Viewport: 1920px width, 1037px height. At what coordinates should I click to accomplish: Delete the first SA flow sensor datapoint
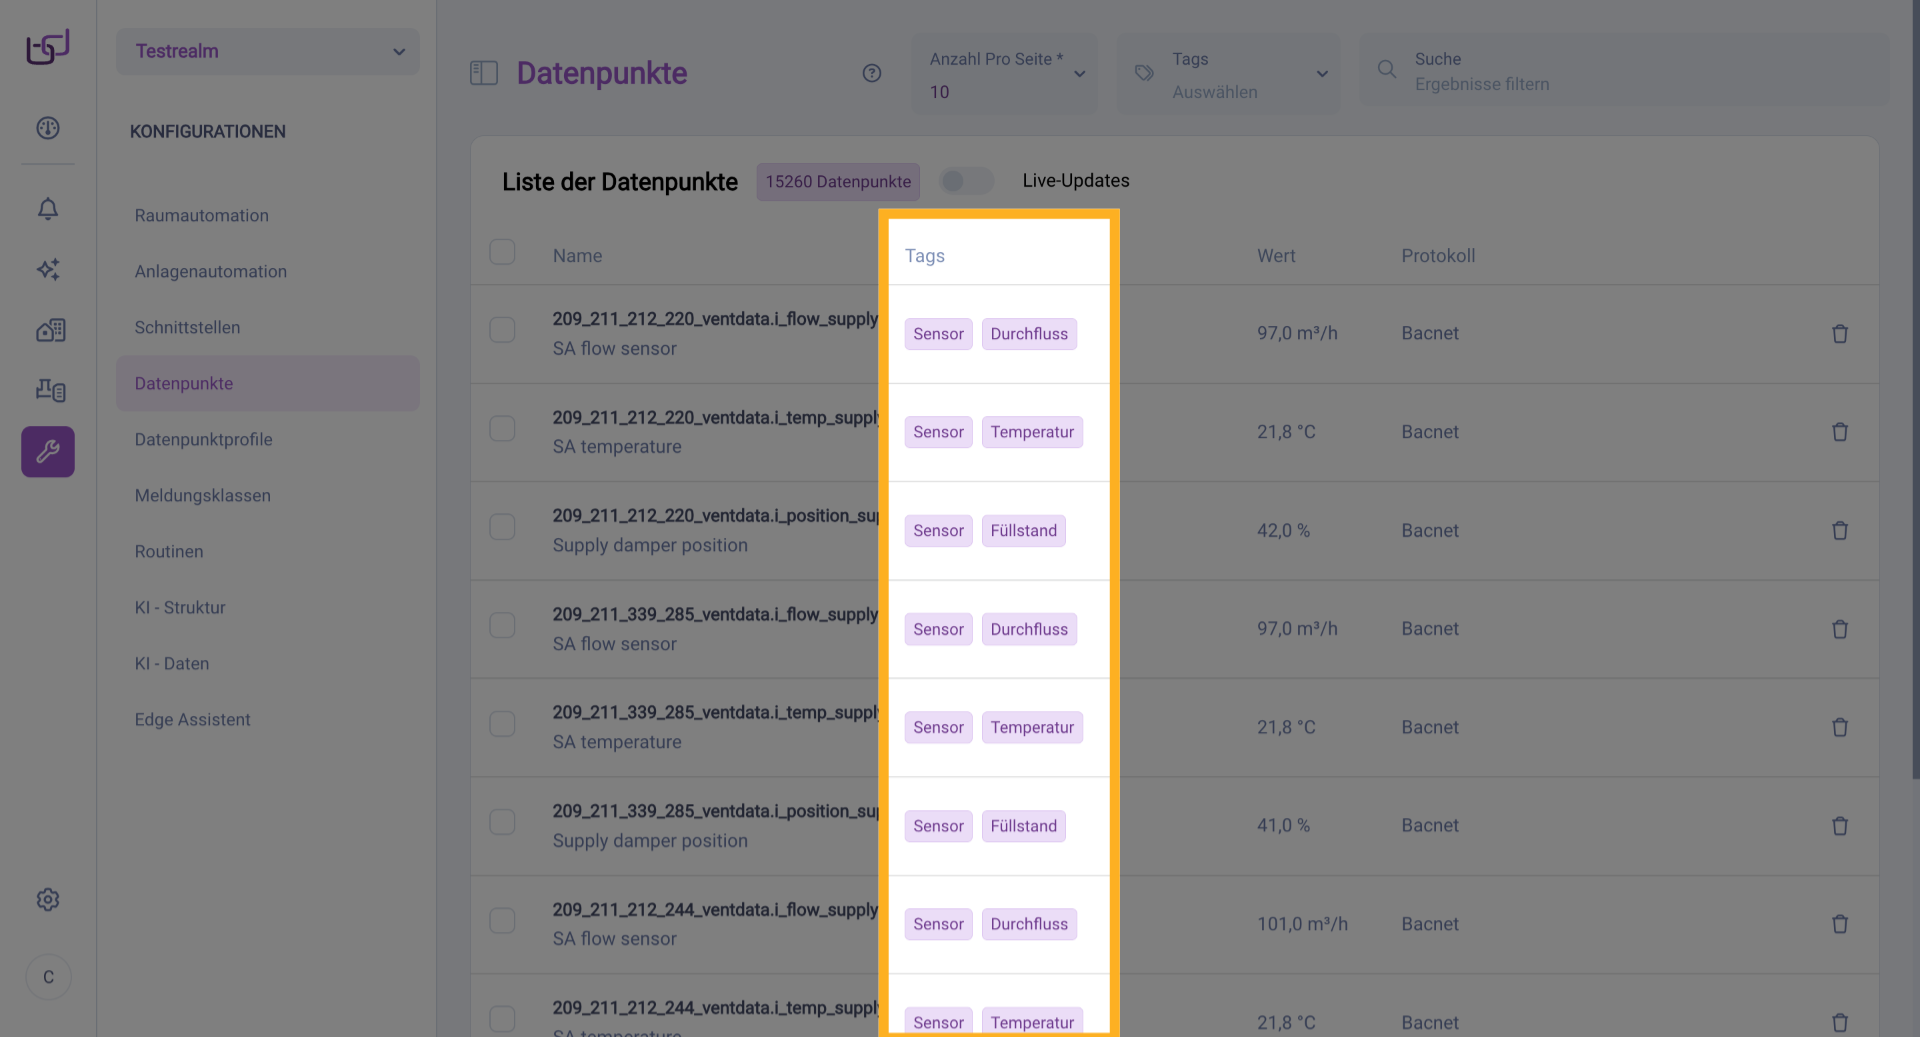click(x=1839, y=334)
